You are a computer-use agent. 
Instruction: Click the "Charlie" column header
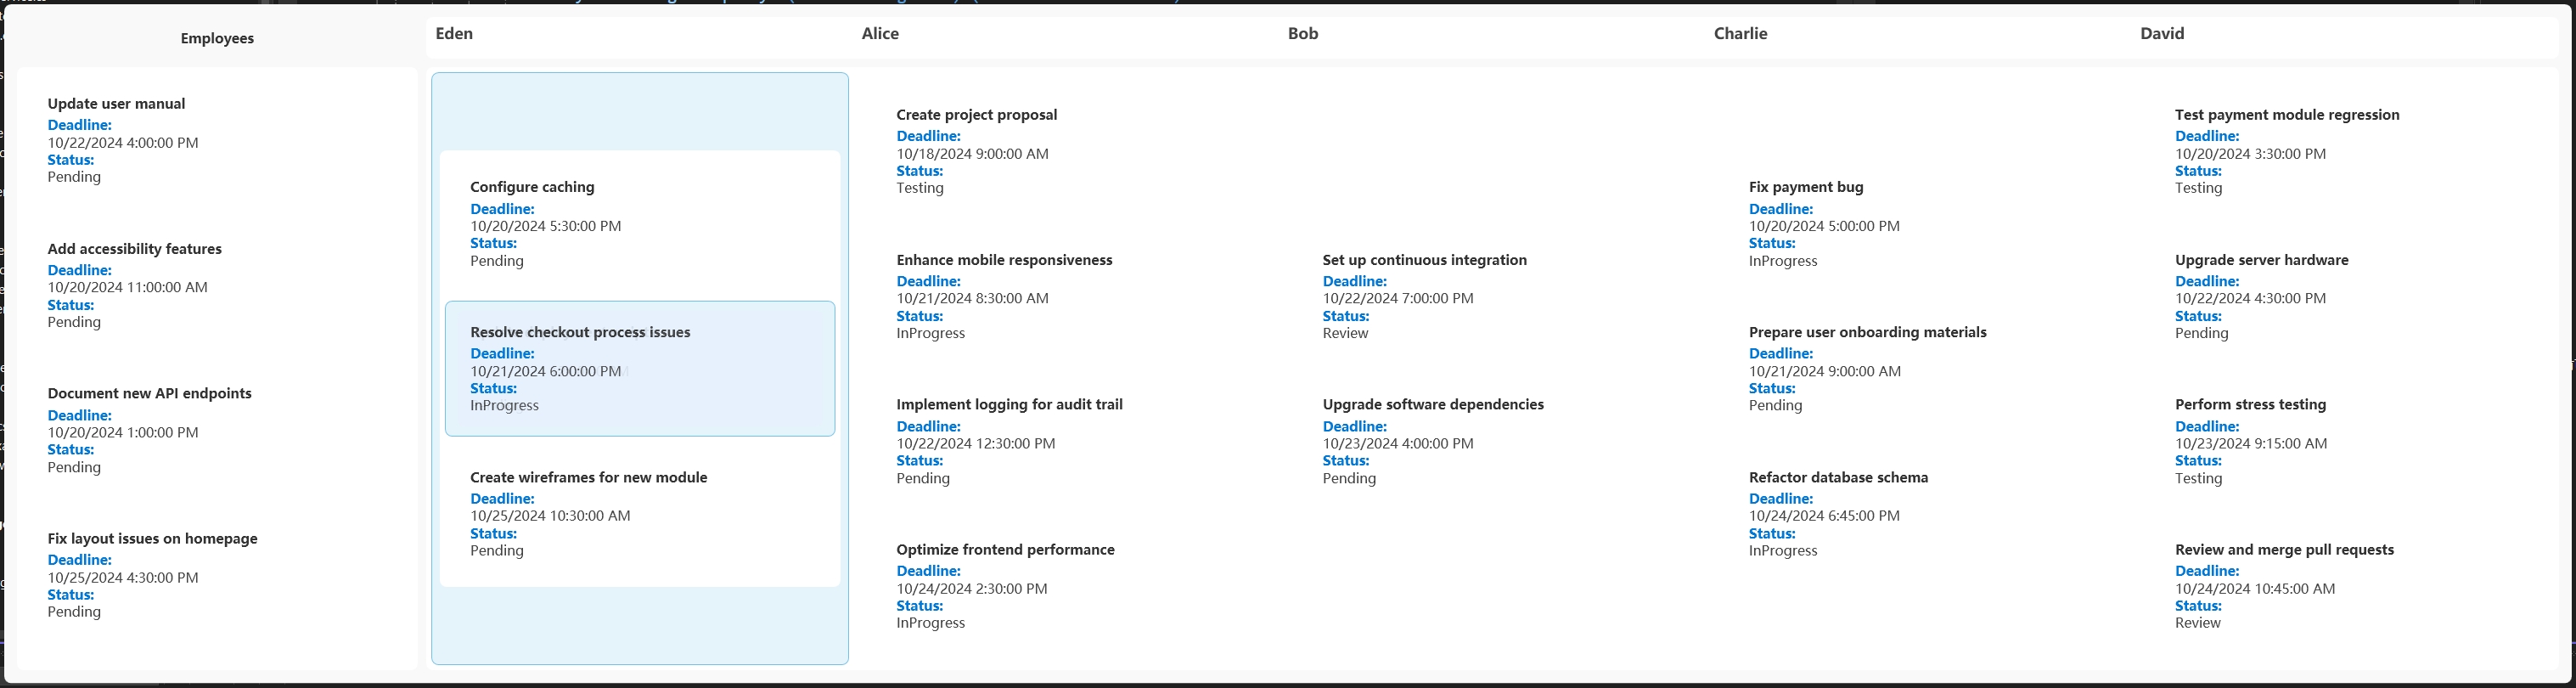pos(1740,34)
